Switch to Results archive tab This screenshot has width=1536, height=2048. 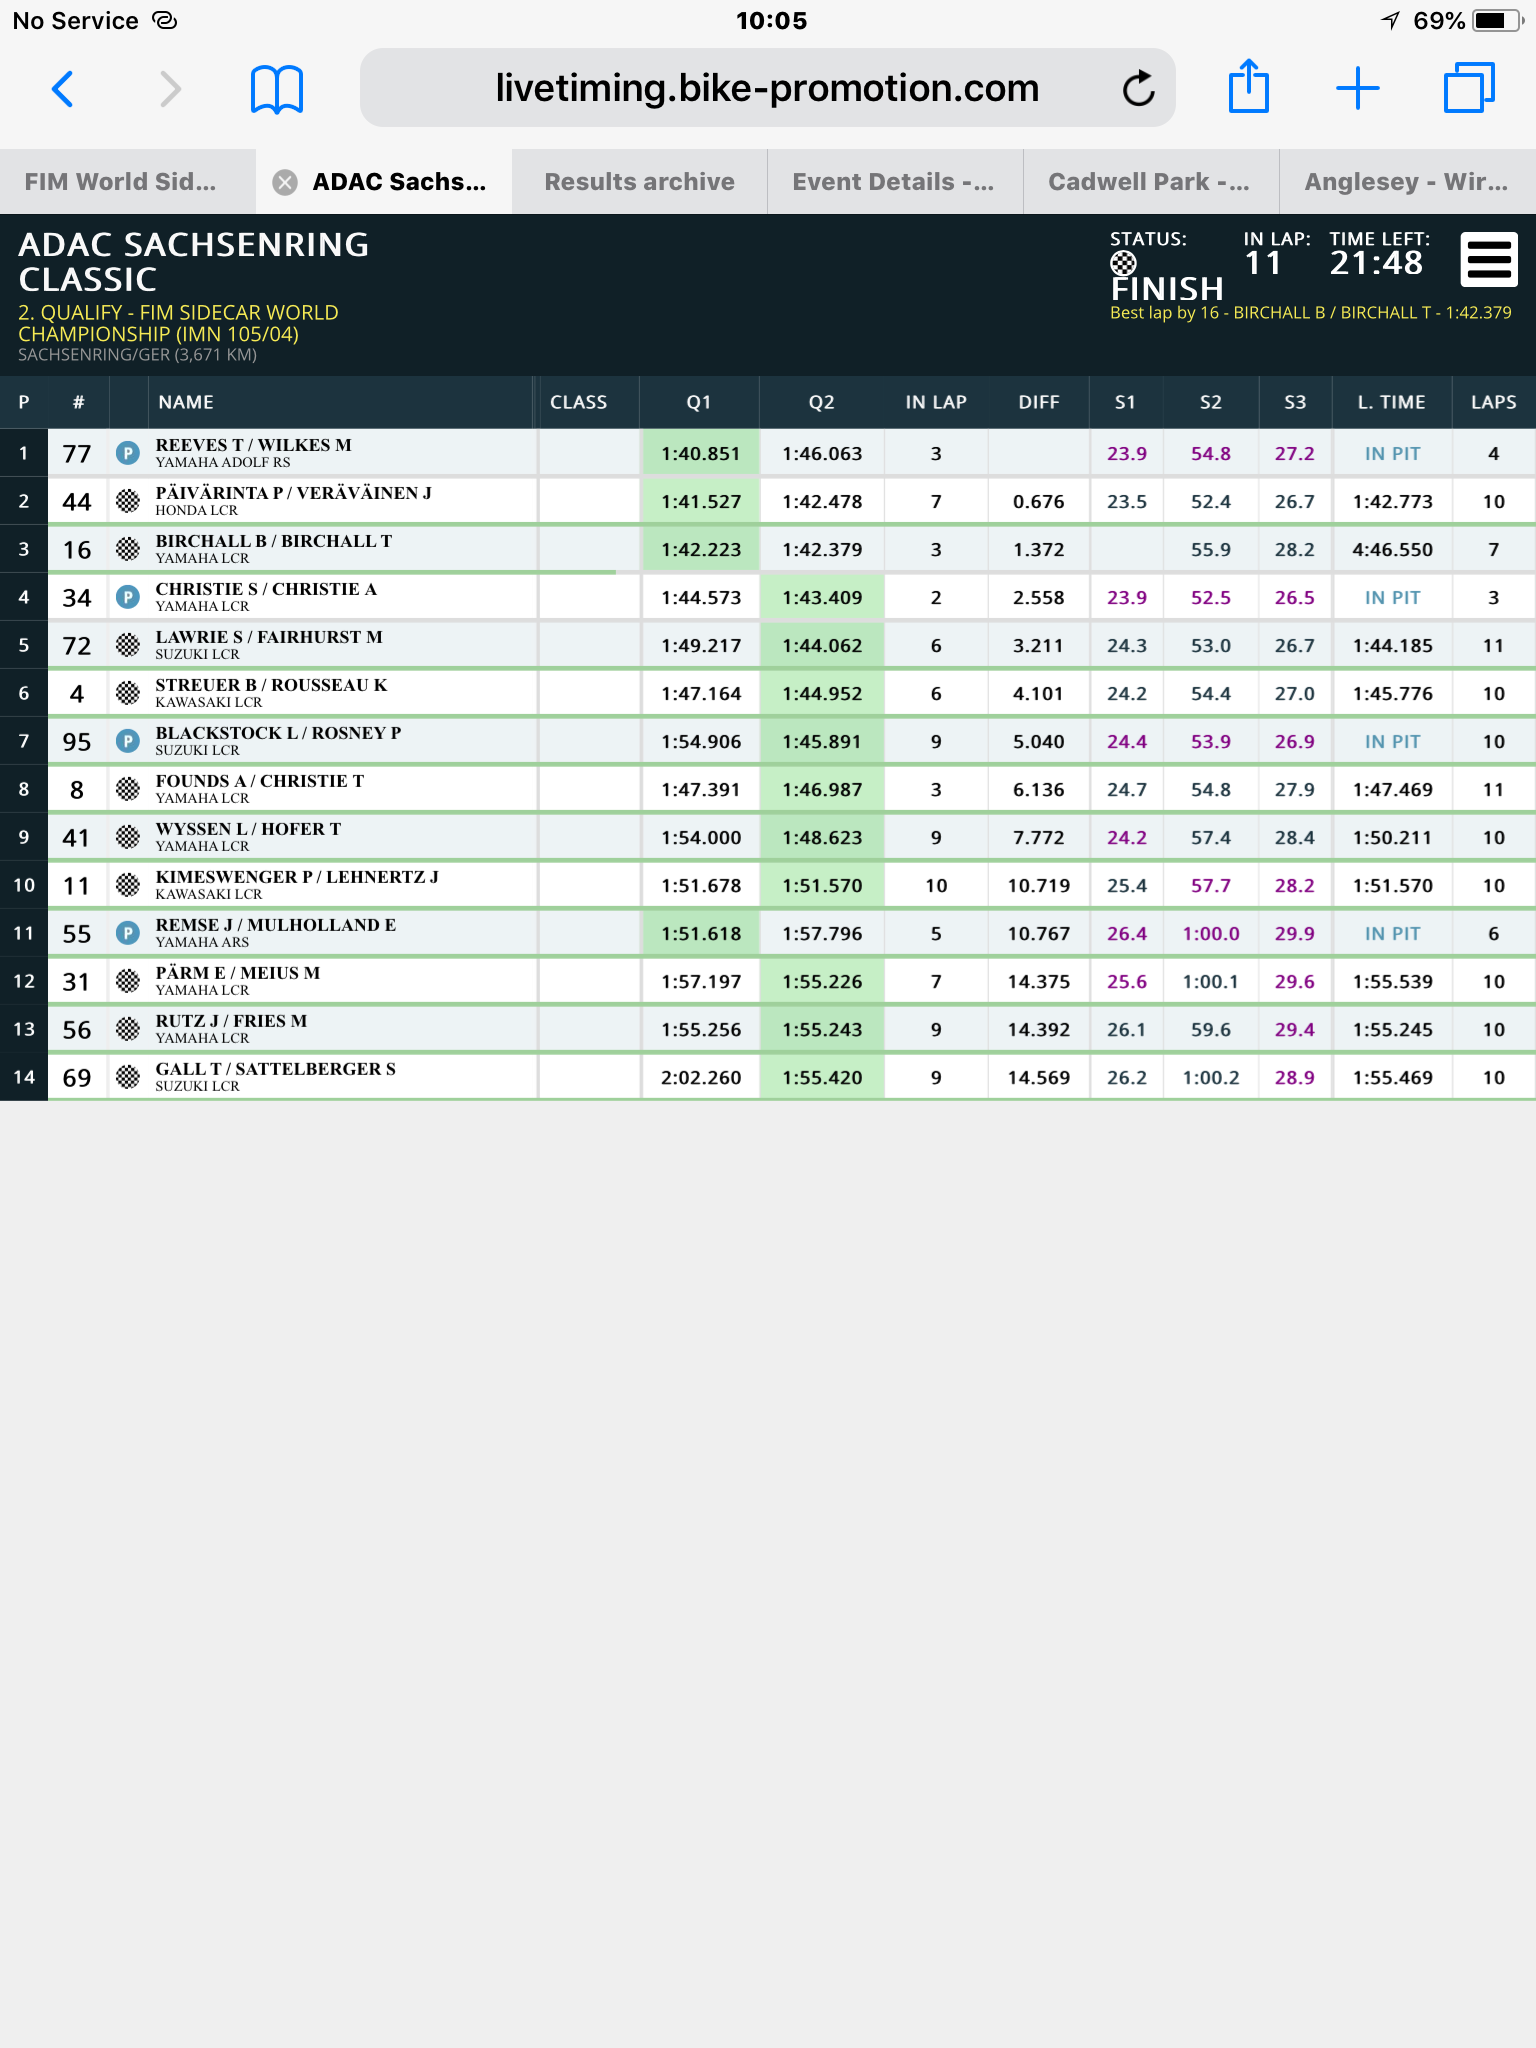(x=640, y=182)
